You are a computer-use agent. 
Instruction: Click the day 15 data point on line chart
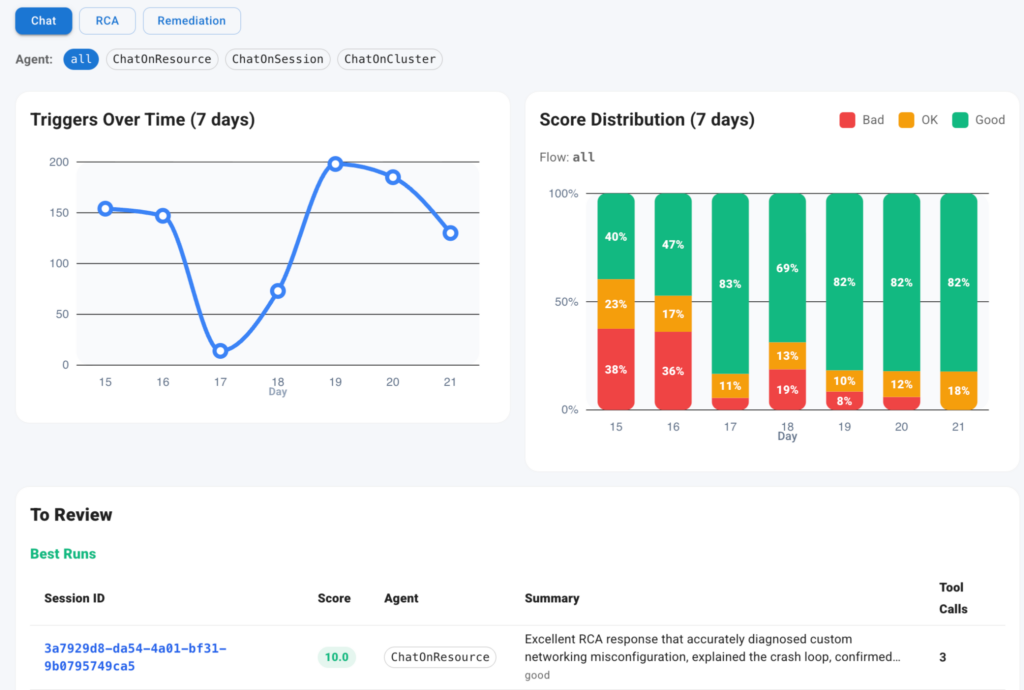pos(105,209)
